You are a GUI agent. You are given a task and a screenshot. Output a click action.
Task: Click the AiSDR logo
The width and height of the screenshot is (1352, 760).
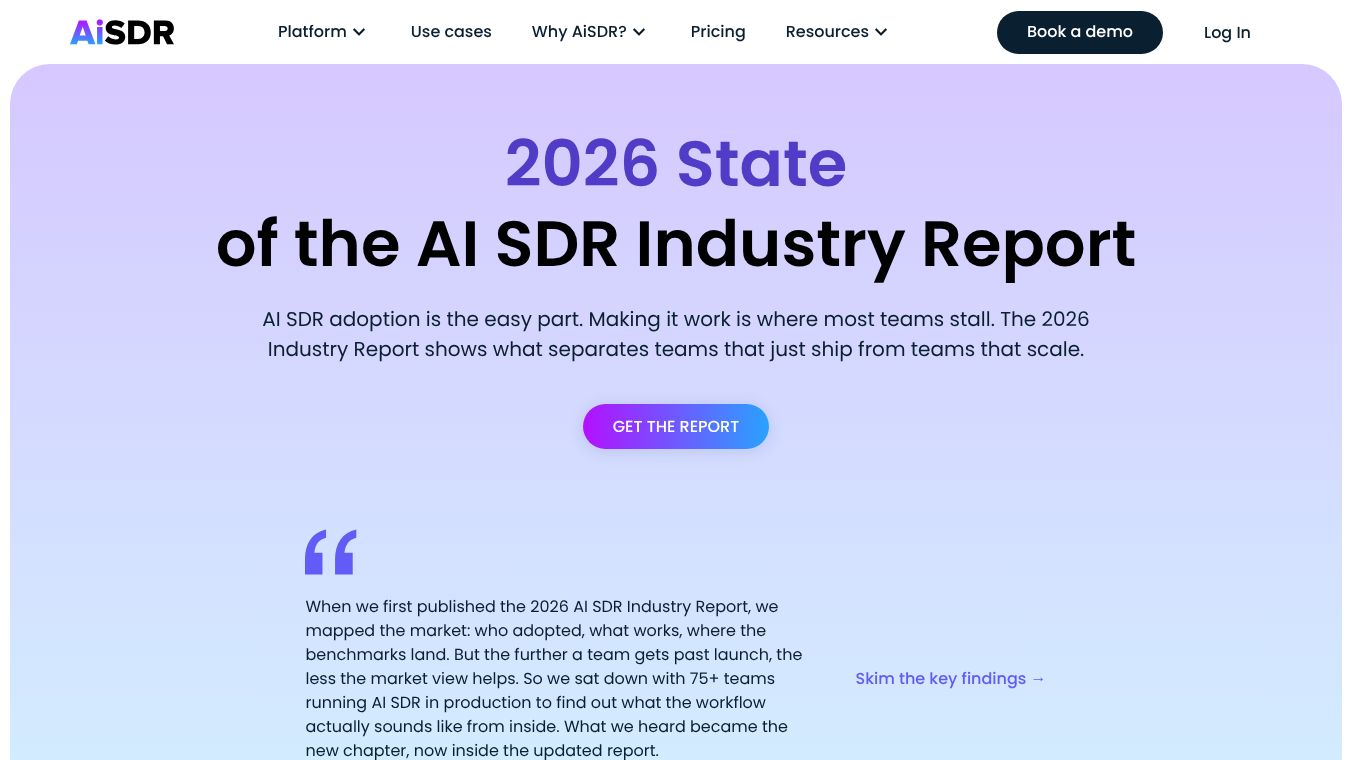coord(122,32)
